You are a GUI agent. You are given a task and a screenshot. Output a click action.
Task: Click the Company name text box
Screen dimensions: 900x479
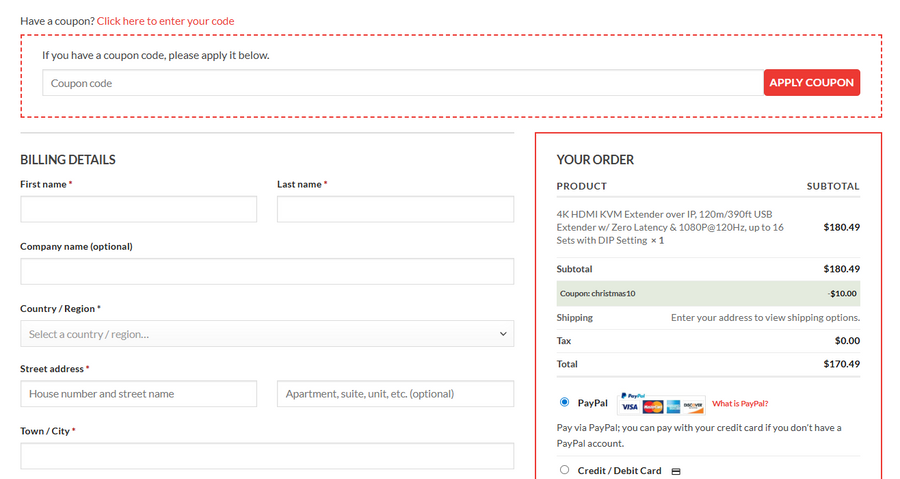point(266,271)
